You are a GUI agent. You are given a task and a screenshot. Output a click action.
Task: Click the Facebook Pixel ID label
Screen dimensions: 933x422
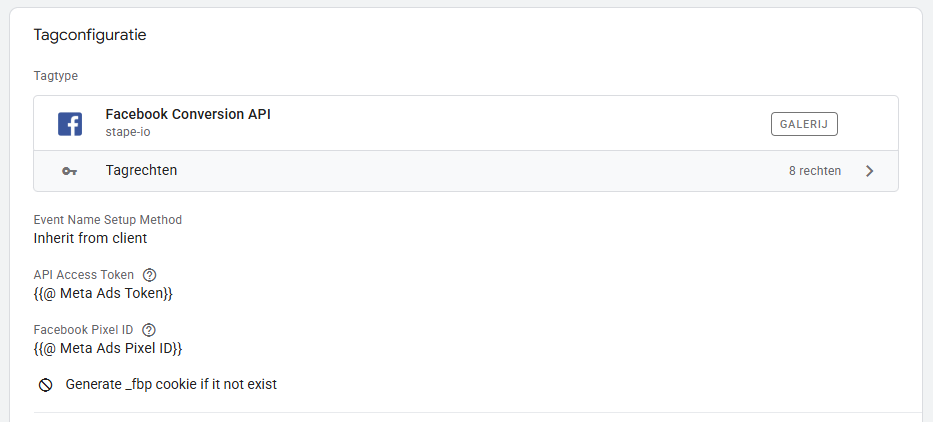[x=84, y=329]
